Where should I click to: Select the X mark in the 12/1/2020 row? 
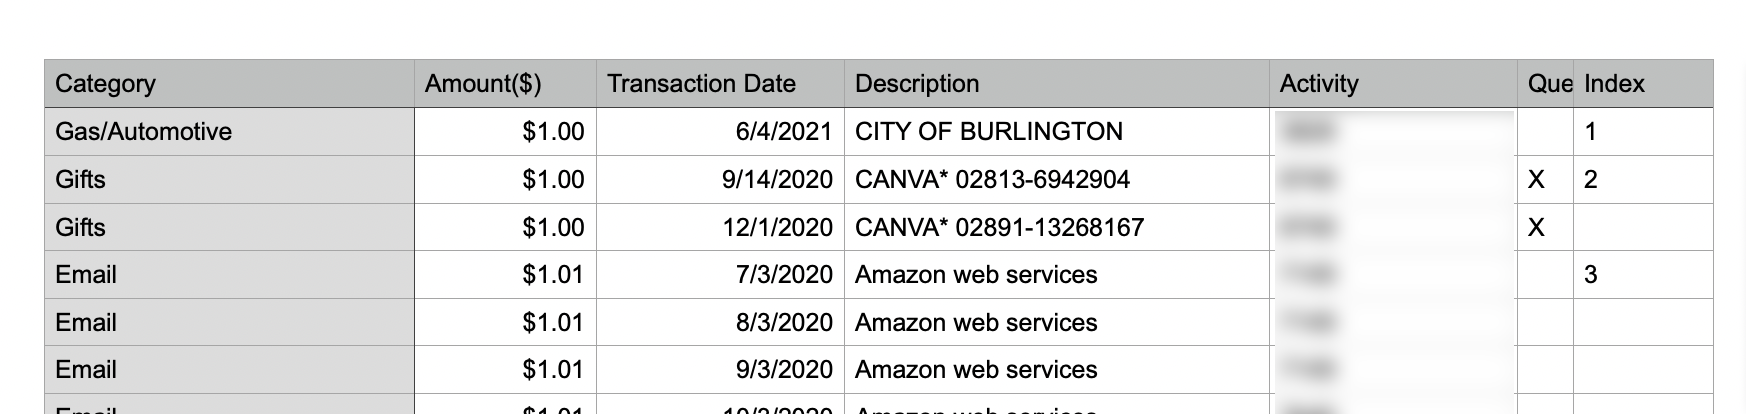(1537, 228)
